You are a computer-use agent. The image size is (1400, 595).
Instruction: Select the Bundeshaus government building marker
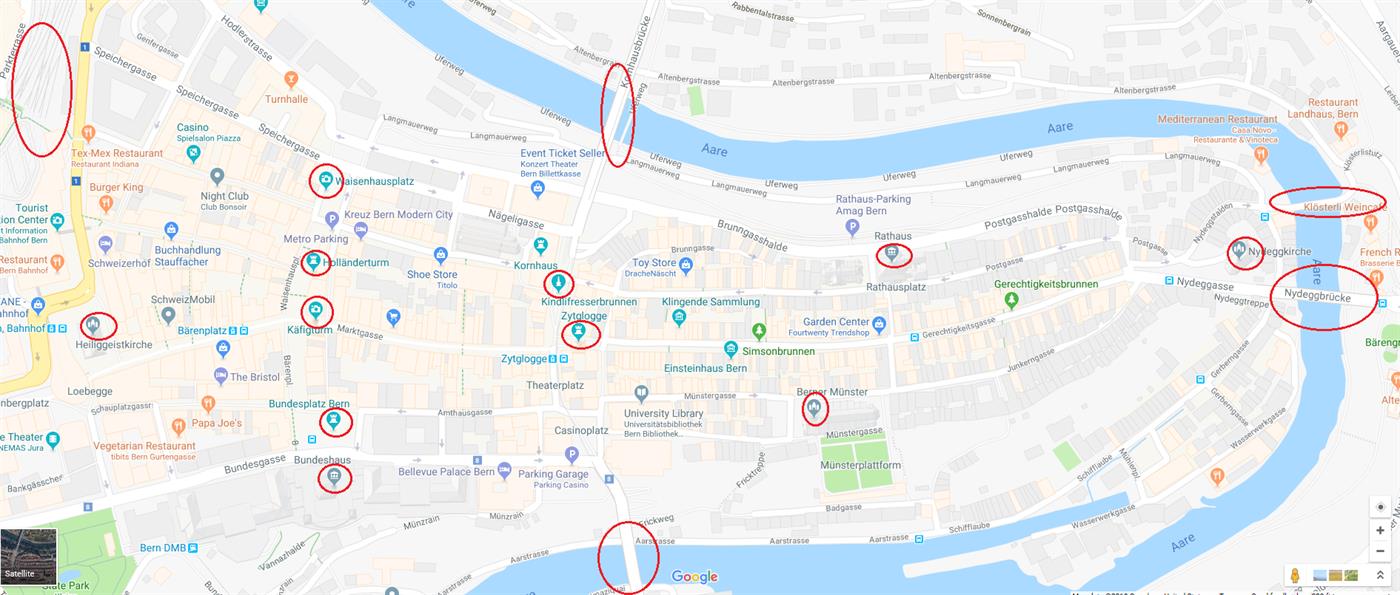tap(334, 478)
